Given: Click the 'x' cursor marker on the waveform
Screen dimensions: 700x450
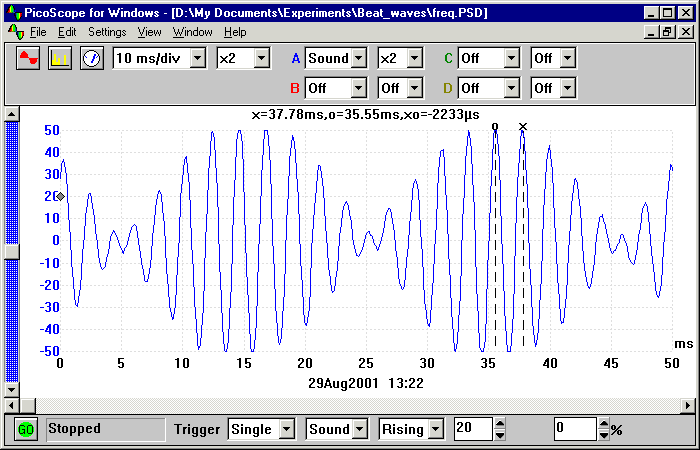Looking at the screenshot, I should coord(523,127).
